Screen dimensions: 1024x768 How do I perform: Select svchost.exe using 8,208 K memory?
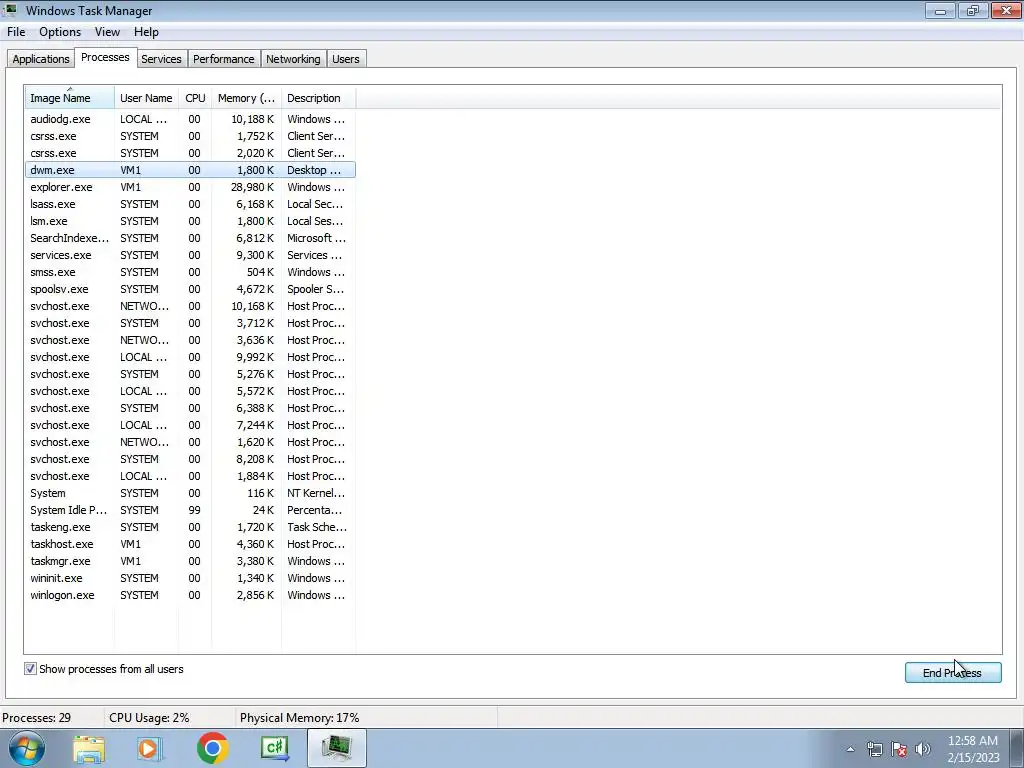coord(190,458)
